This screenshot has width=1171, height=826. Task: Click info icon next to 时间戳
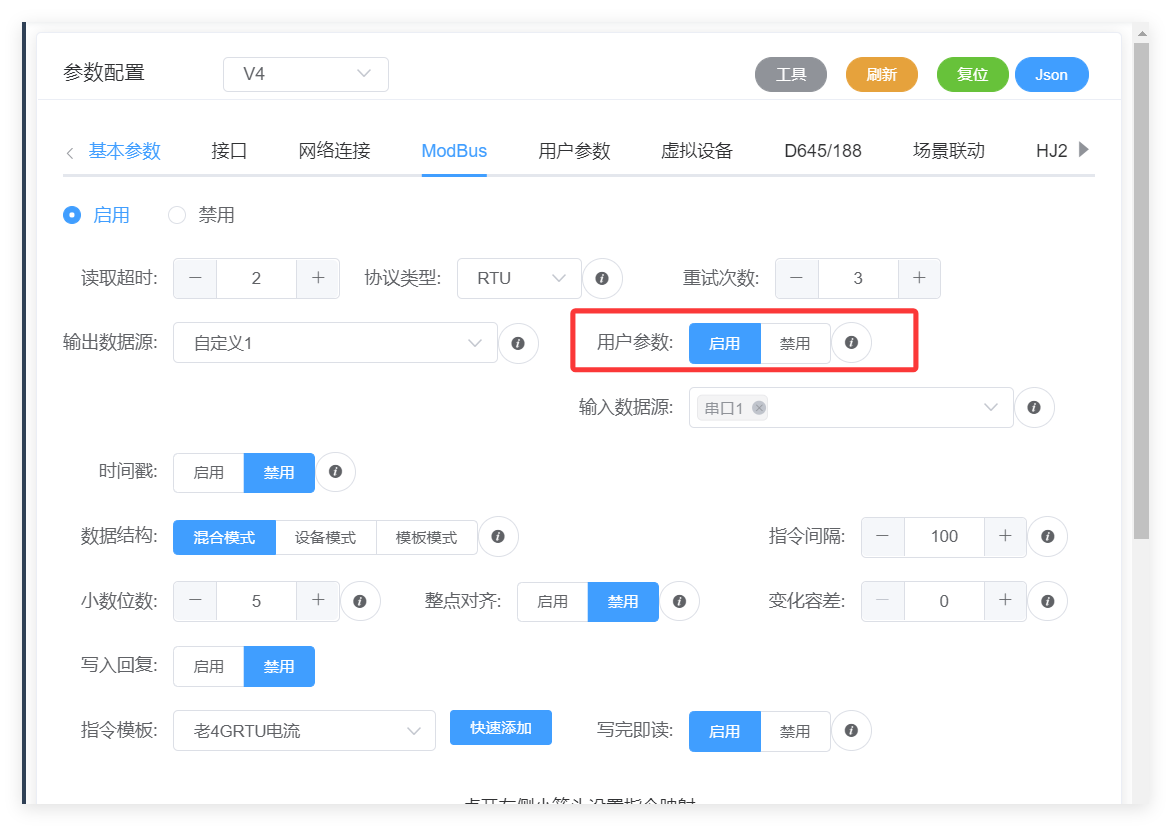click(x=336, y=472)
